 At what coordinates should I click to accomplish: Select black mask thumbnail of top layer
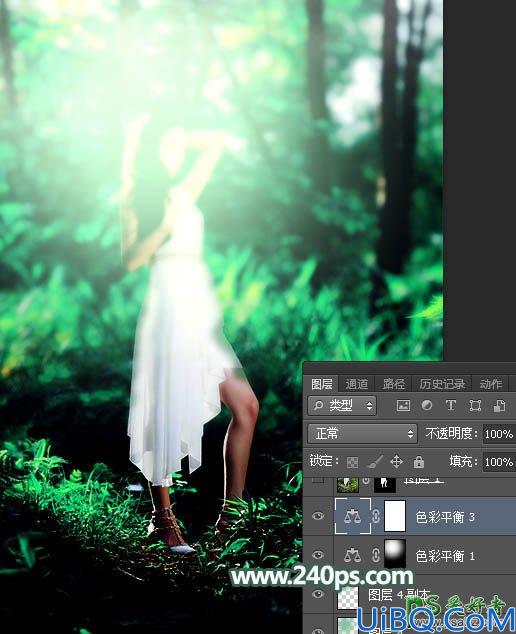(x=385, y=484)
